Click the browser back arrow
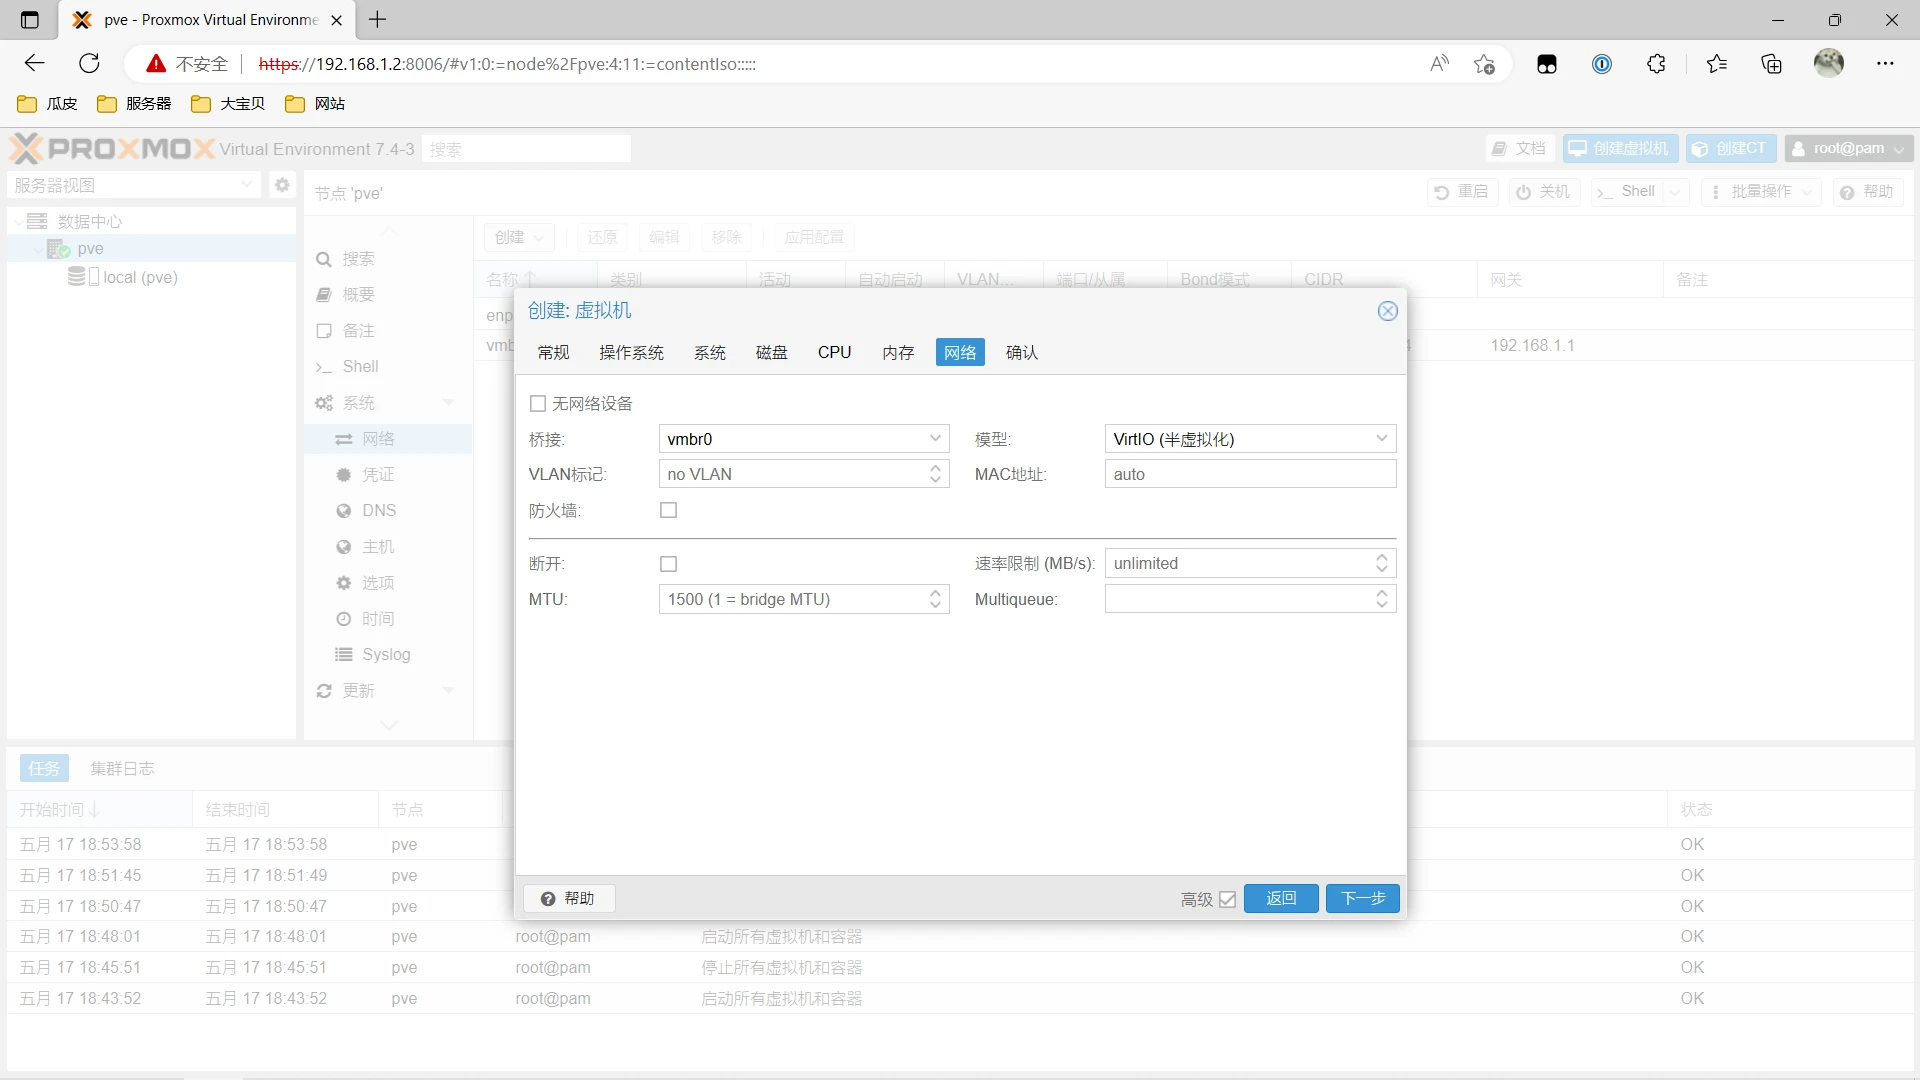Screen dimensions: 1920x1080 tap(35, 64)
